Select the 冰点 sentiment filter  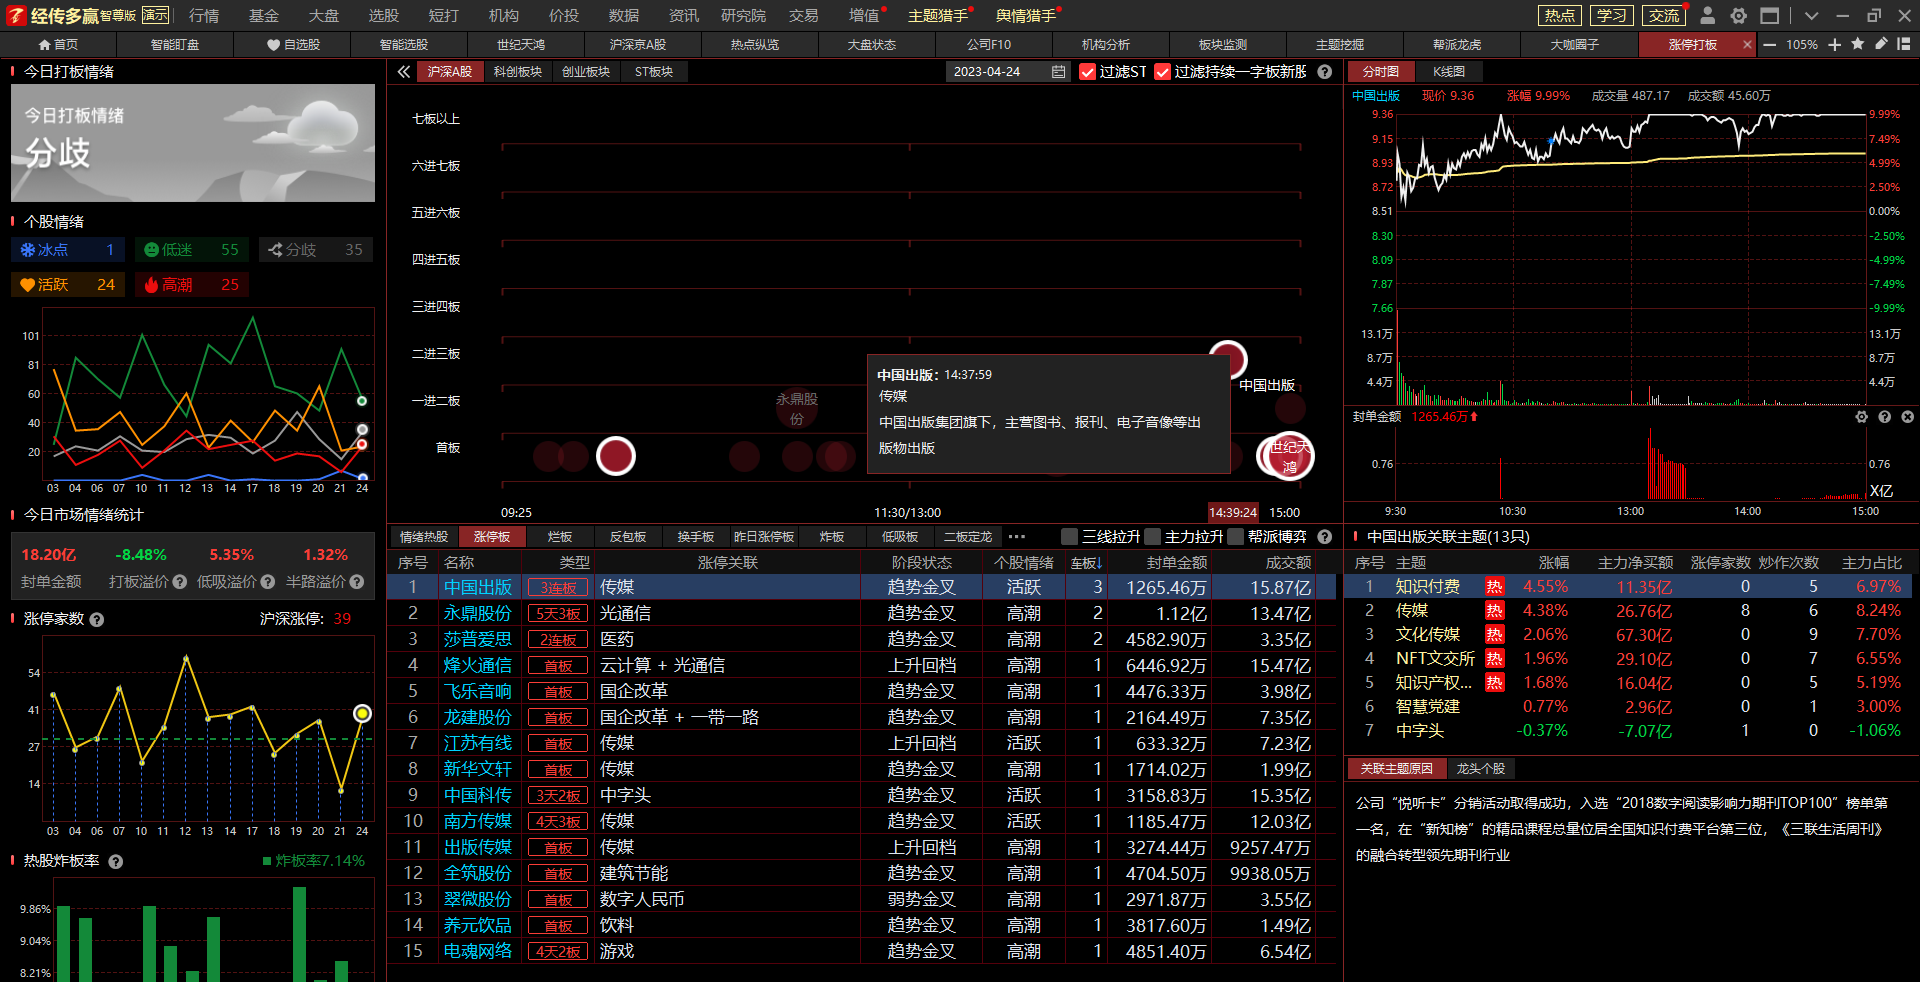click(67, 250)
